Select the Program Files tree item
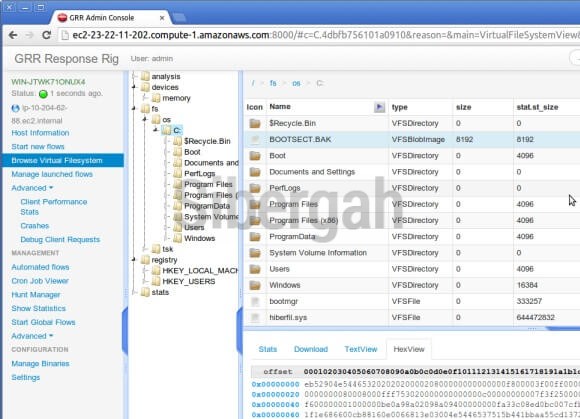This screenshot has width=580, height=419. tap(208, 185)
